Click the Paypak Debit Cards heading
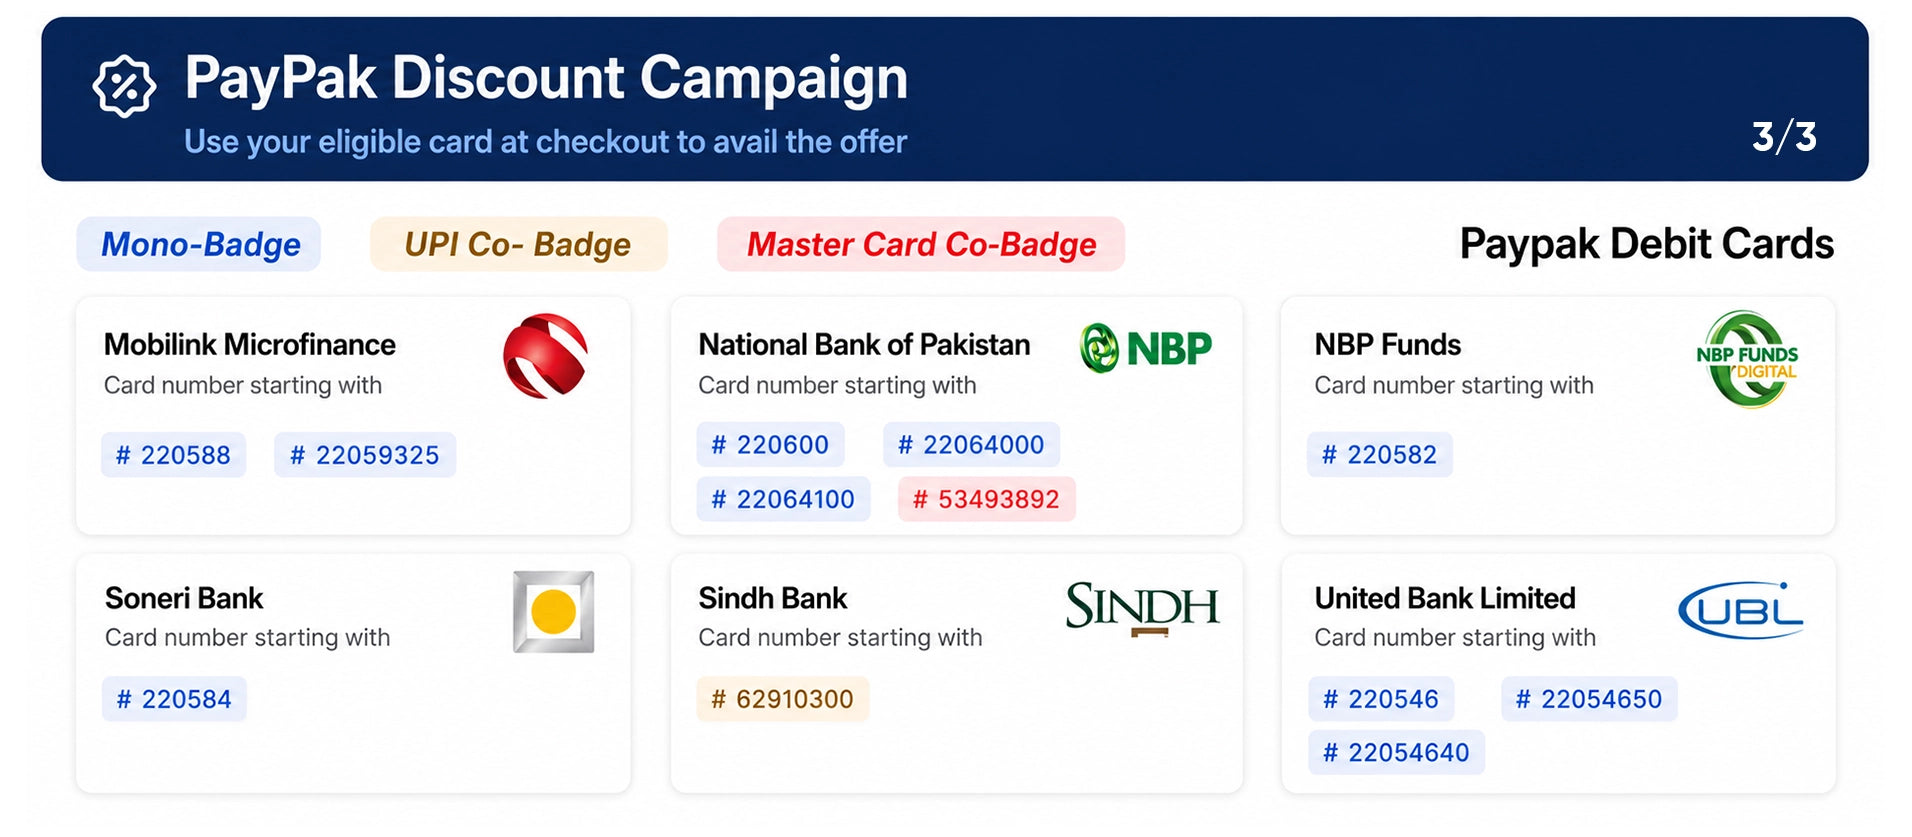 [x=1646, y=244]
